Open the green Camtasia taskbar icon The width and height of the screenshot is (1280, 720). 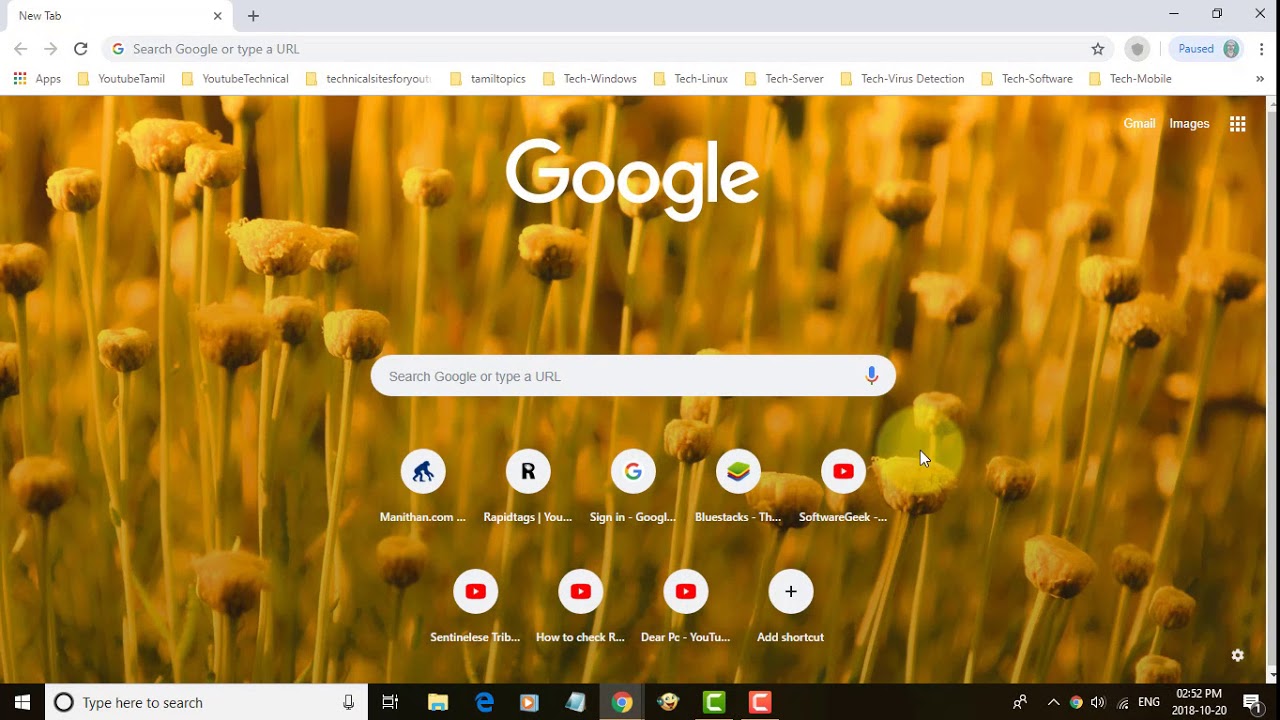click(714, 702)
